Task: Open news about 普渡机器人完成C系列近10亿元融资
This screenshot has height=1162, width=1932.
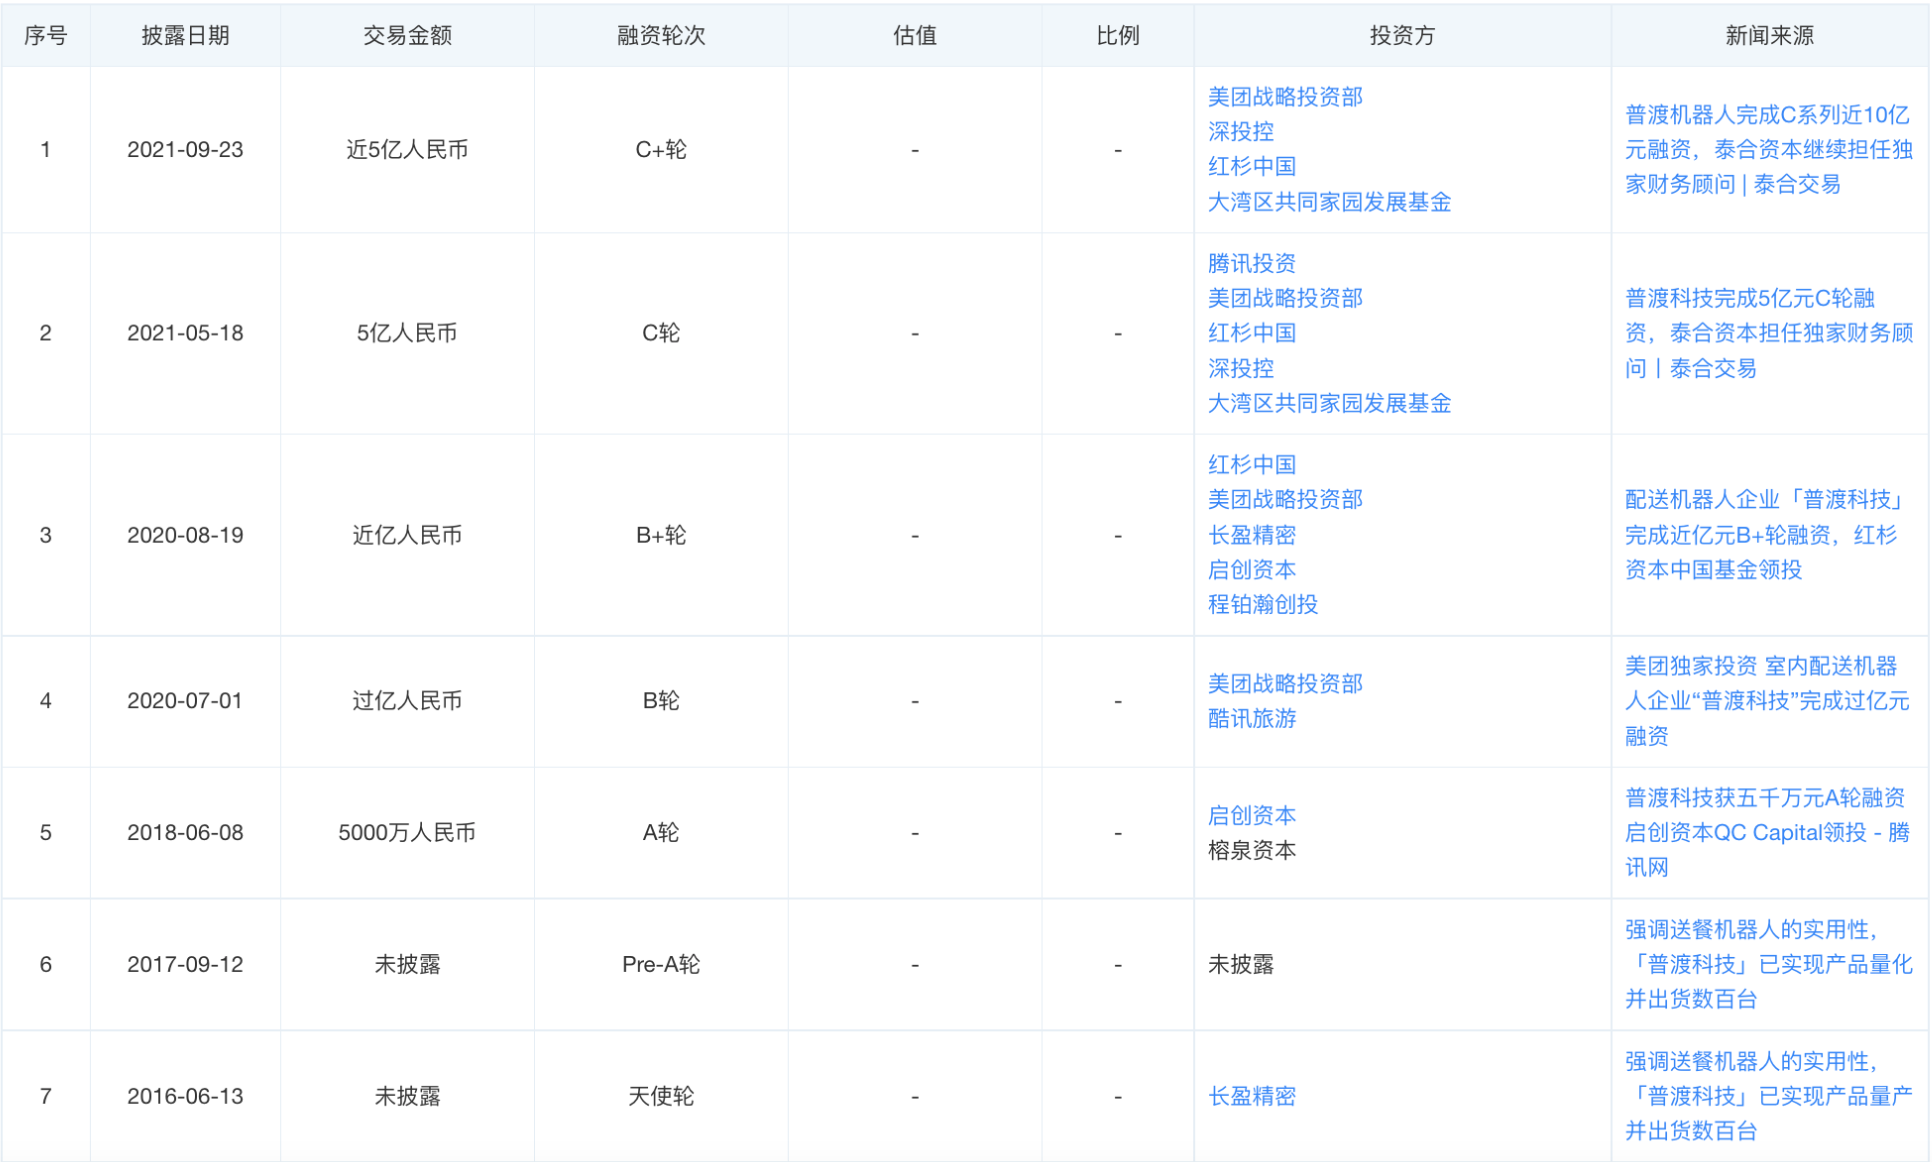Action: click(x=1767, y=150)
